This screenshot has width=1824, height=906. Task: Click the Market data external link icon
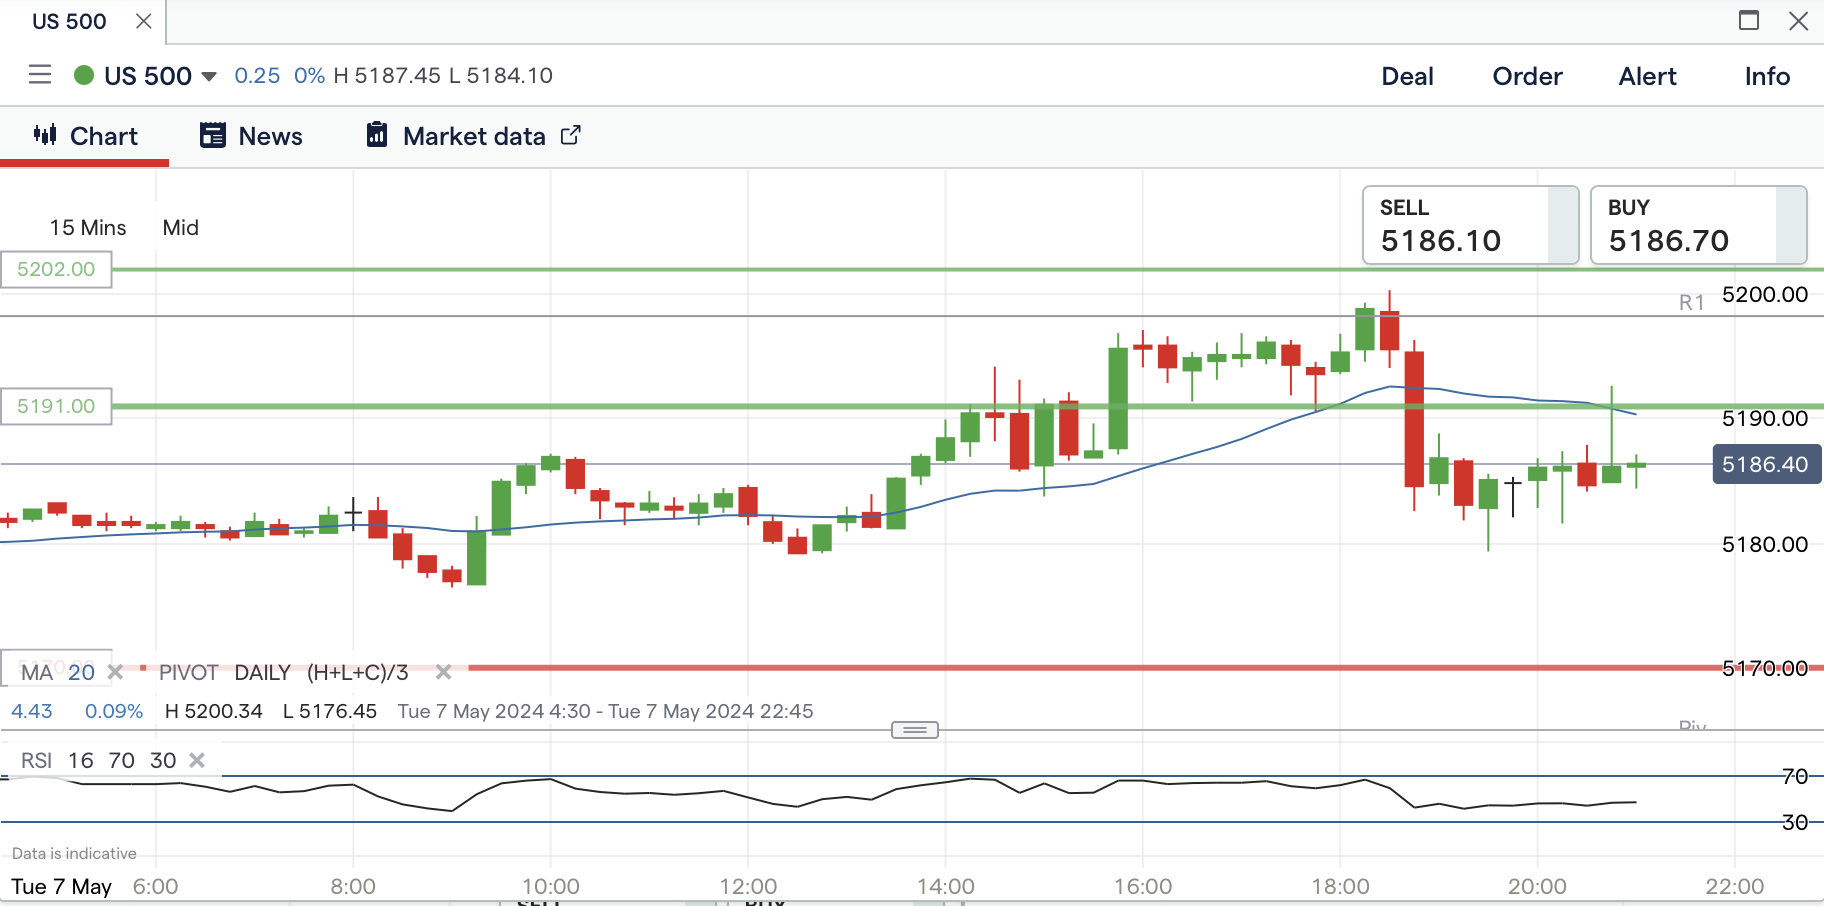[x=570, y=135]
